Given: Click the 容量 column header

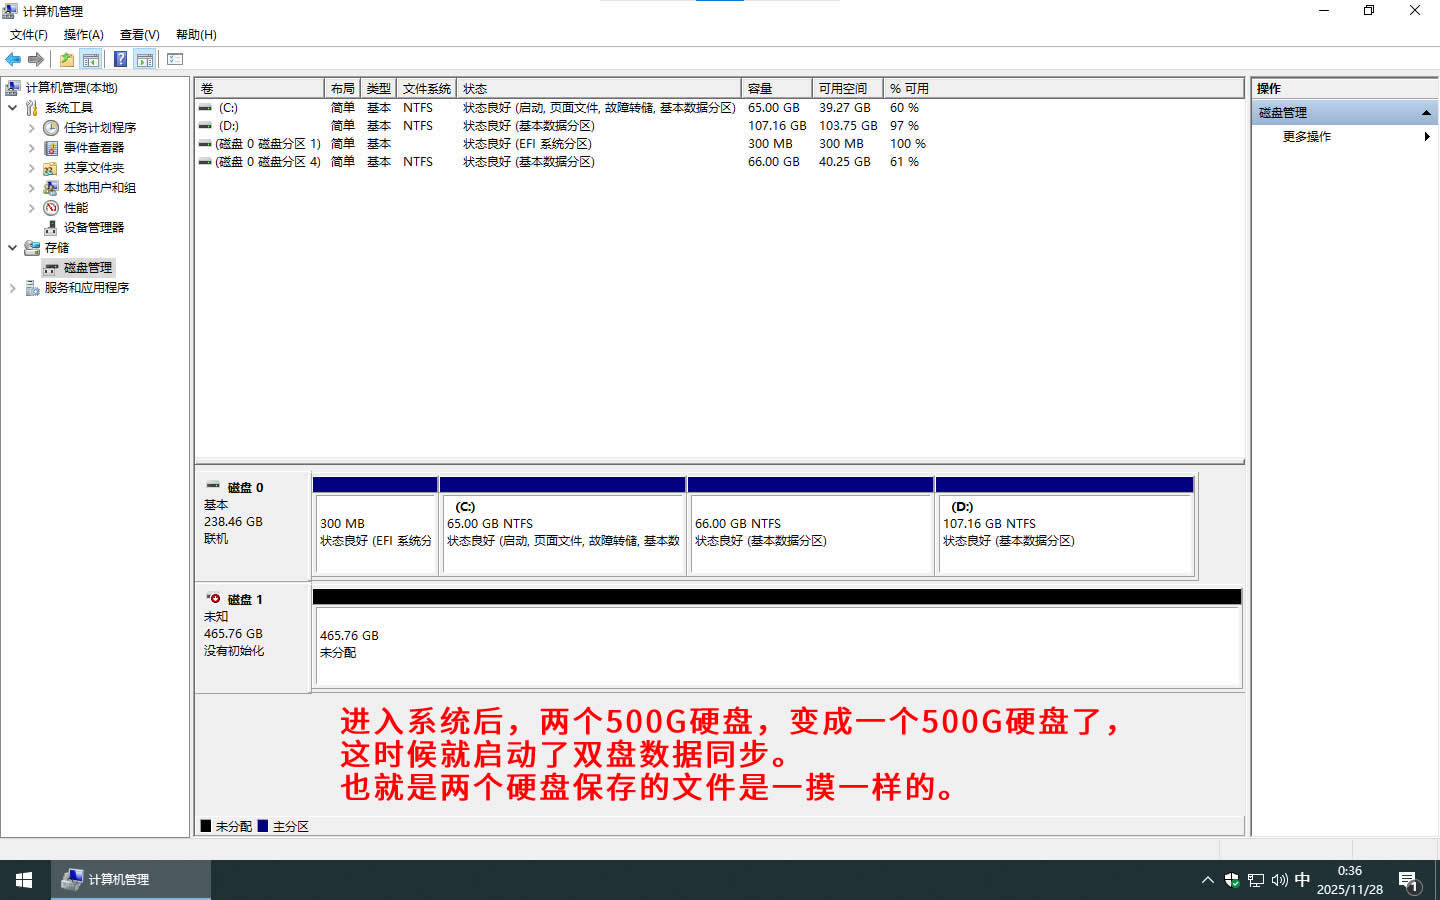Looking at the screenshot, I should point(775,88).
